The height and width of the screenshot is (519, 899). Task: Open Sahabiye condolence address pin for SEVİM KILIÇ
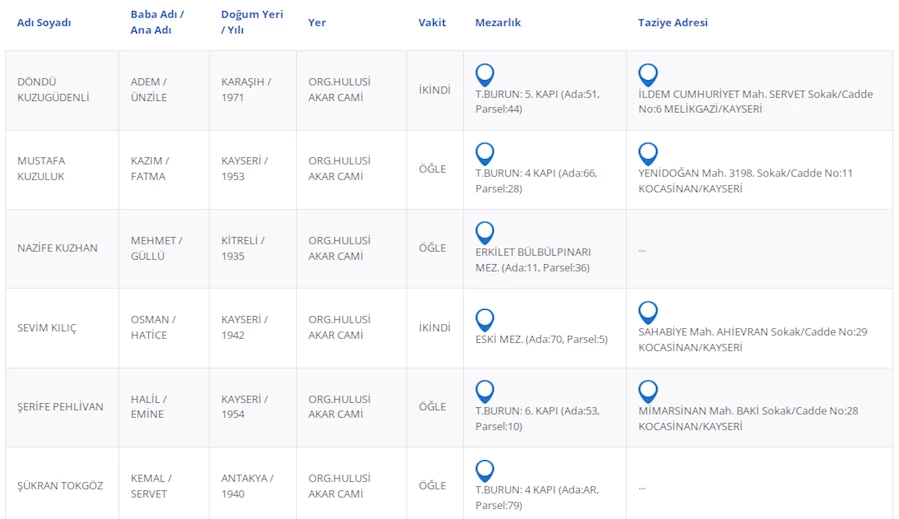pyautogui.click(x=648, y=312)
